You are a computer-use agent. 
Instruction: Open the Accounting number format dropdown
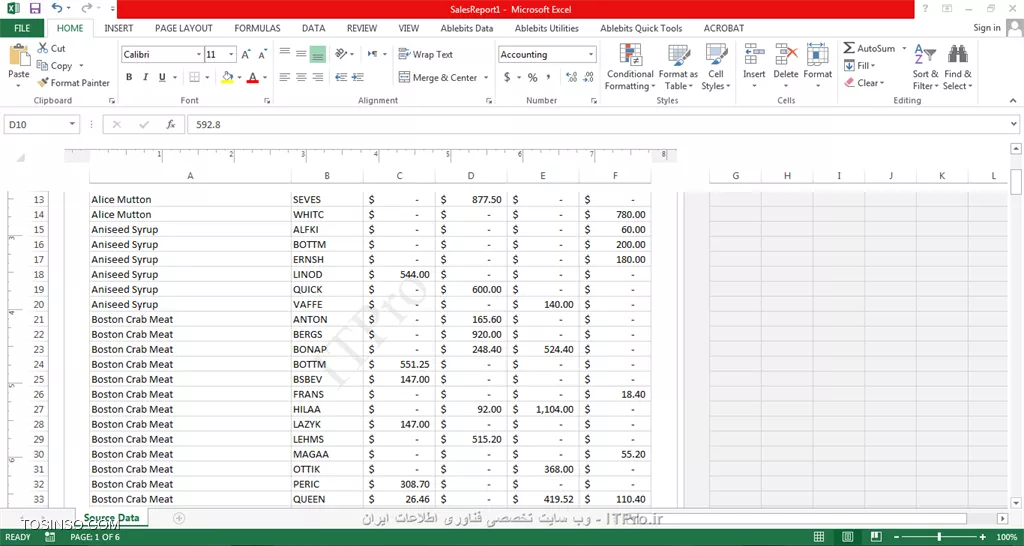(591, 55)
